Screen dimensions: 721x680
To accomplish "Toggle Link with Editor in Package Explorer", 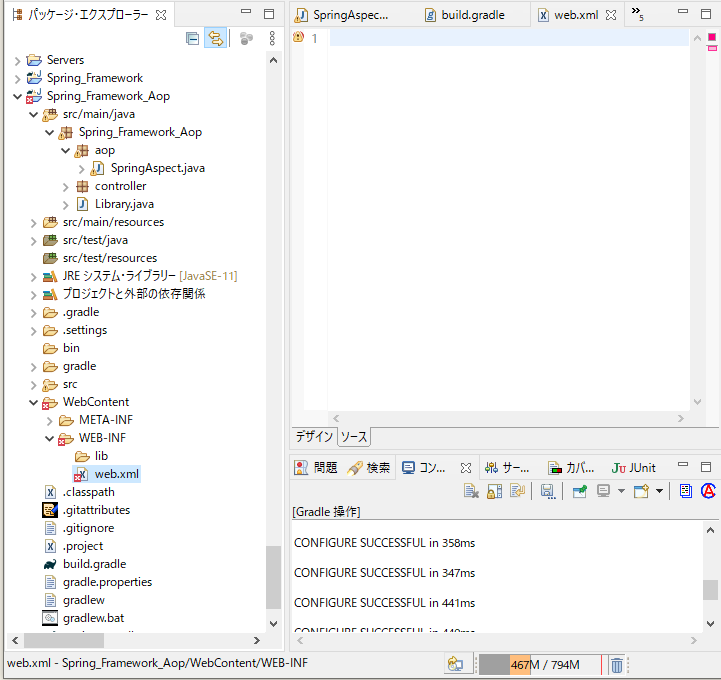I will point(215,39).
